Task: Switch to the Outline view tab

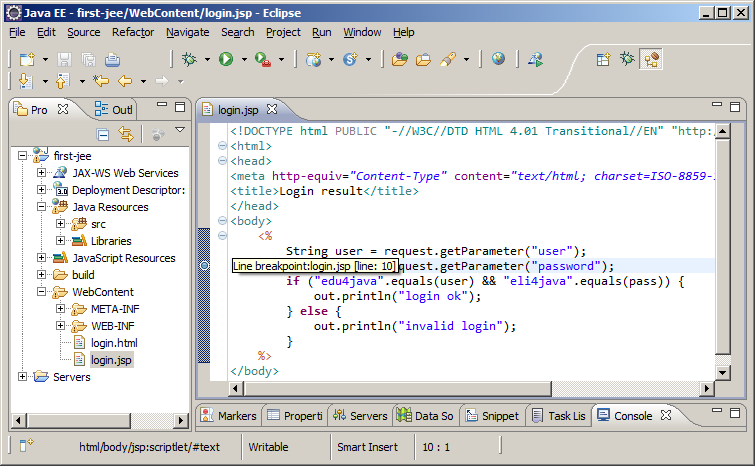Action: pyautogui.click(x=113, y=110)
